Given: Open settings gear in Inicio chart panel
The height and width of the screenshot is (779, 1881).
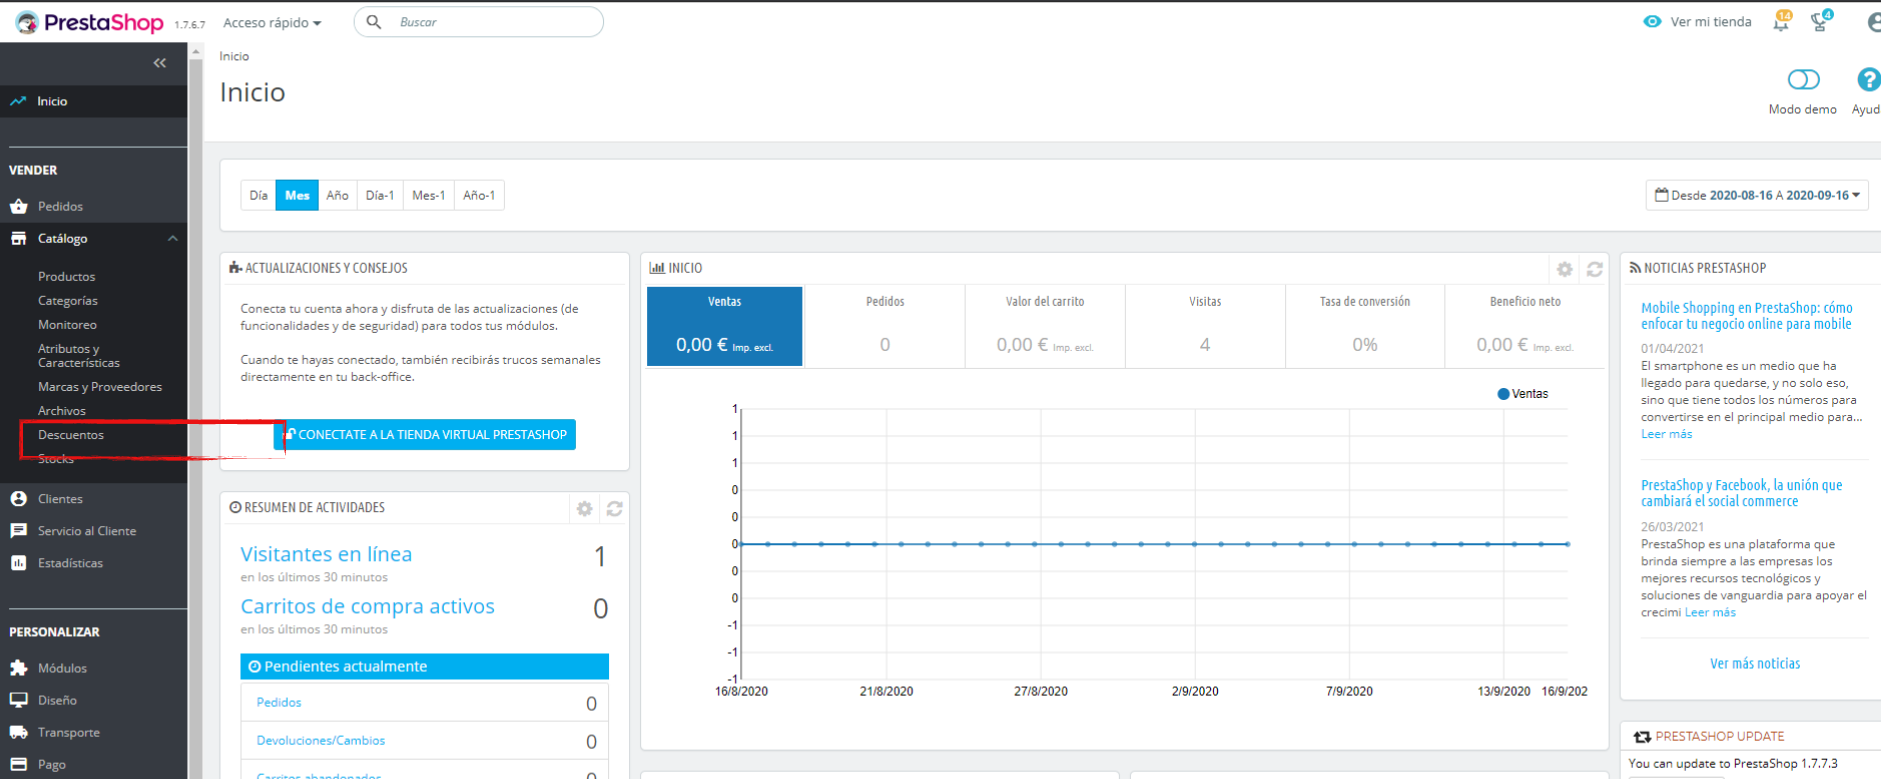Looking at the screenshot, I should (x=1565, y=269).
